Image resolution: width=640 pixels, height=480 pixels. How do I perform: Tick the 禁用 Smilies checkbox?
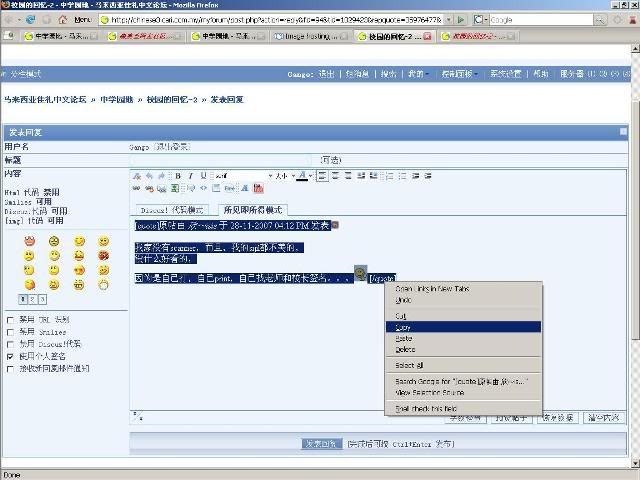coord(11,332)
